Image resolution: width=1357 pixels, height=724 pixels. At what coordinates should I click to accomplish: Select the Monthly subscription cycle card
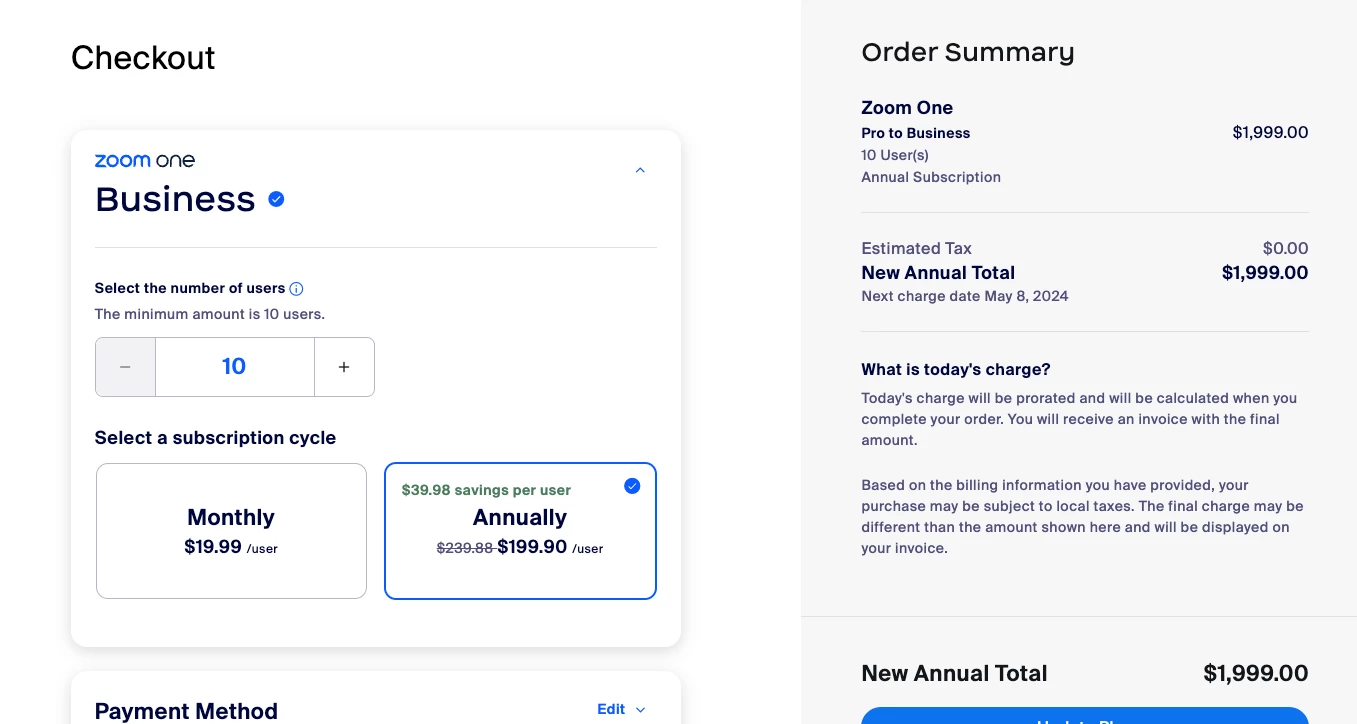(x=231, y=531)
